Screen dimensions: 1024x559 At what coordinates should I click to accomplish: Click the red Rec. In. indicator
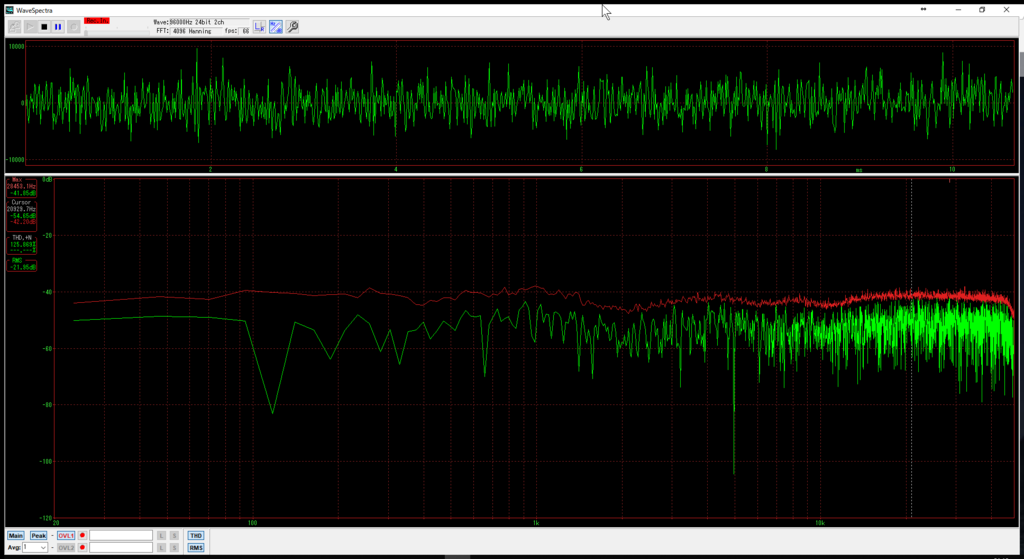97,21
